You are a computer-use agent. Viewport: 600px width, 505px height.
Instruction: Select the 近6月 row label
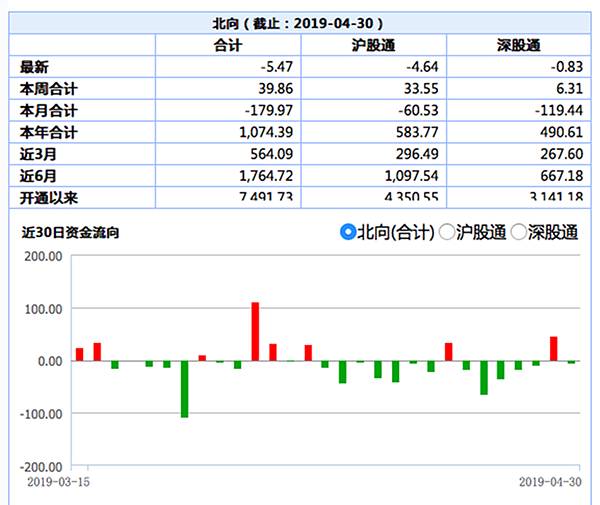point(38,176)
